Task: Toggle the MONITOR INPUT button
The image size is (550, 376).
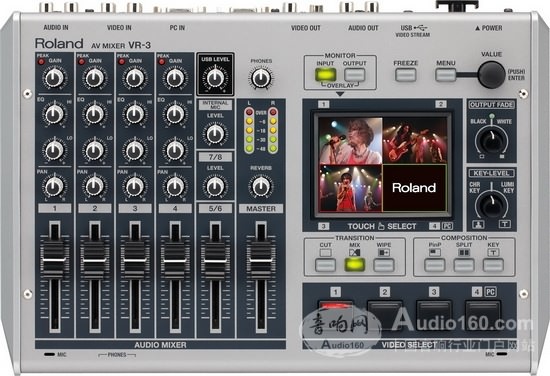Action: [x=326, y=75]
